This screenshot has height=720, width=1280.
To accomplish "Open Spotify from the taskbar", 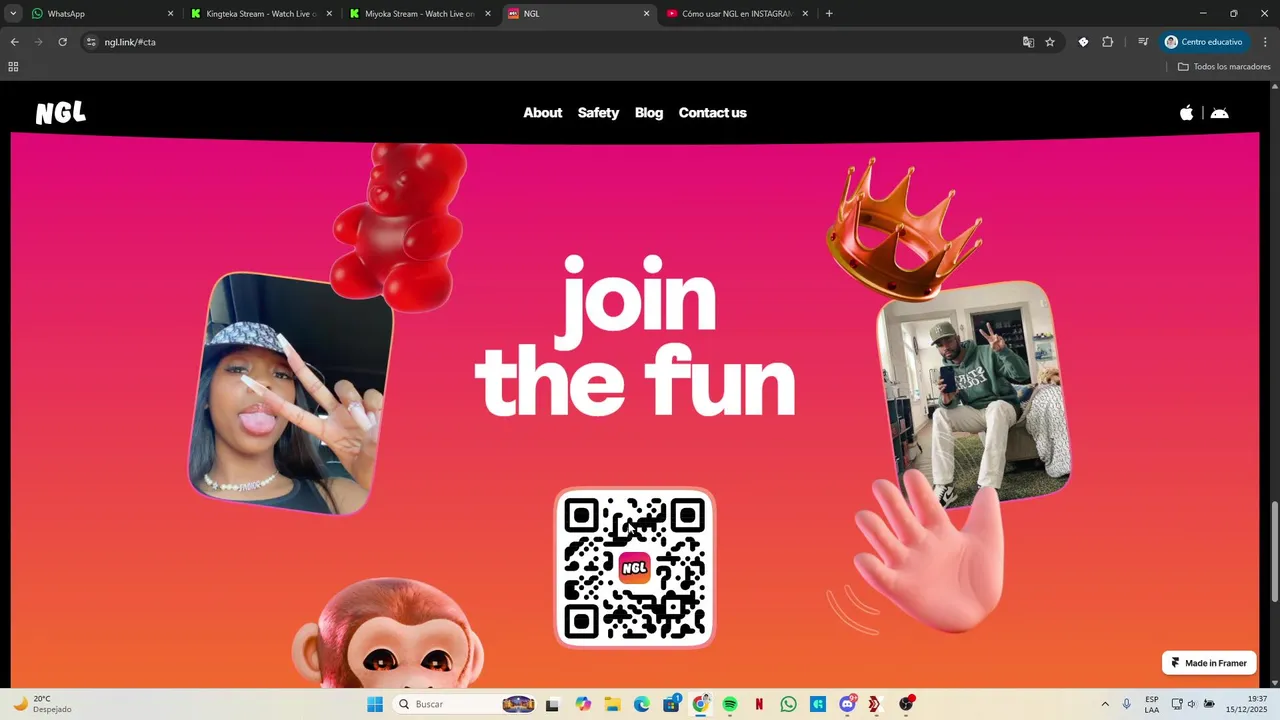I will 730,704.
